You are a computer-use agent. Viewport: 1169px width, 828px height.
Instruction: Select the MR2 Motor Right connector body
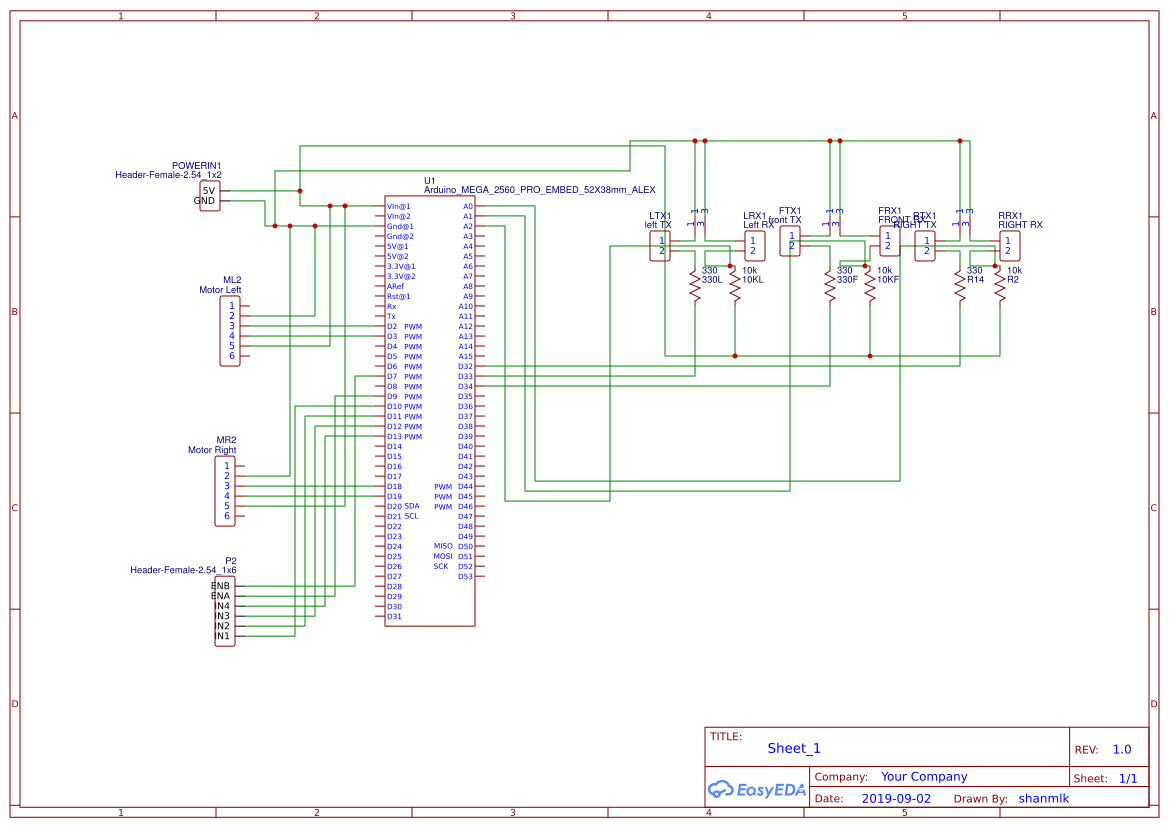(225, 491)
